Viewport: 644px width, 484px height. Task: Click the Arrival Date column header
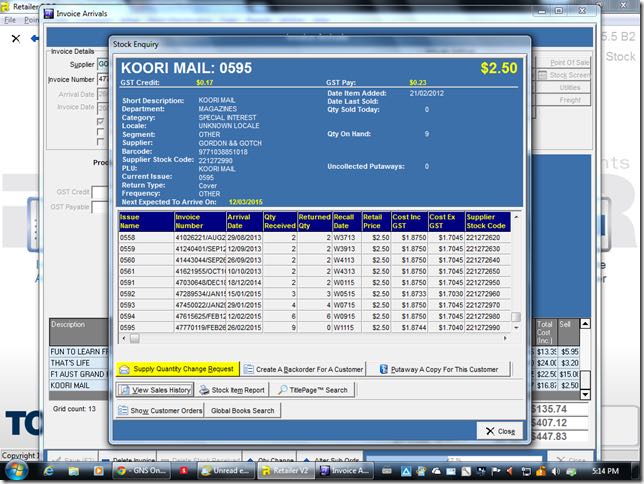tap(243, 220)
